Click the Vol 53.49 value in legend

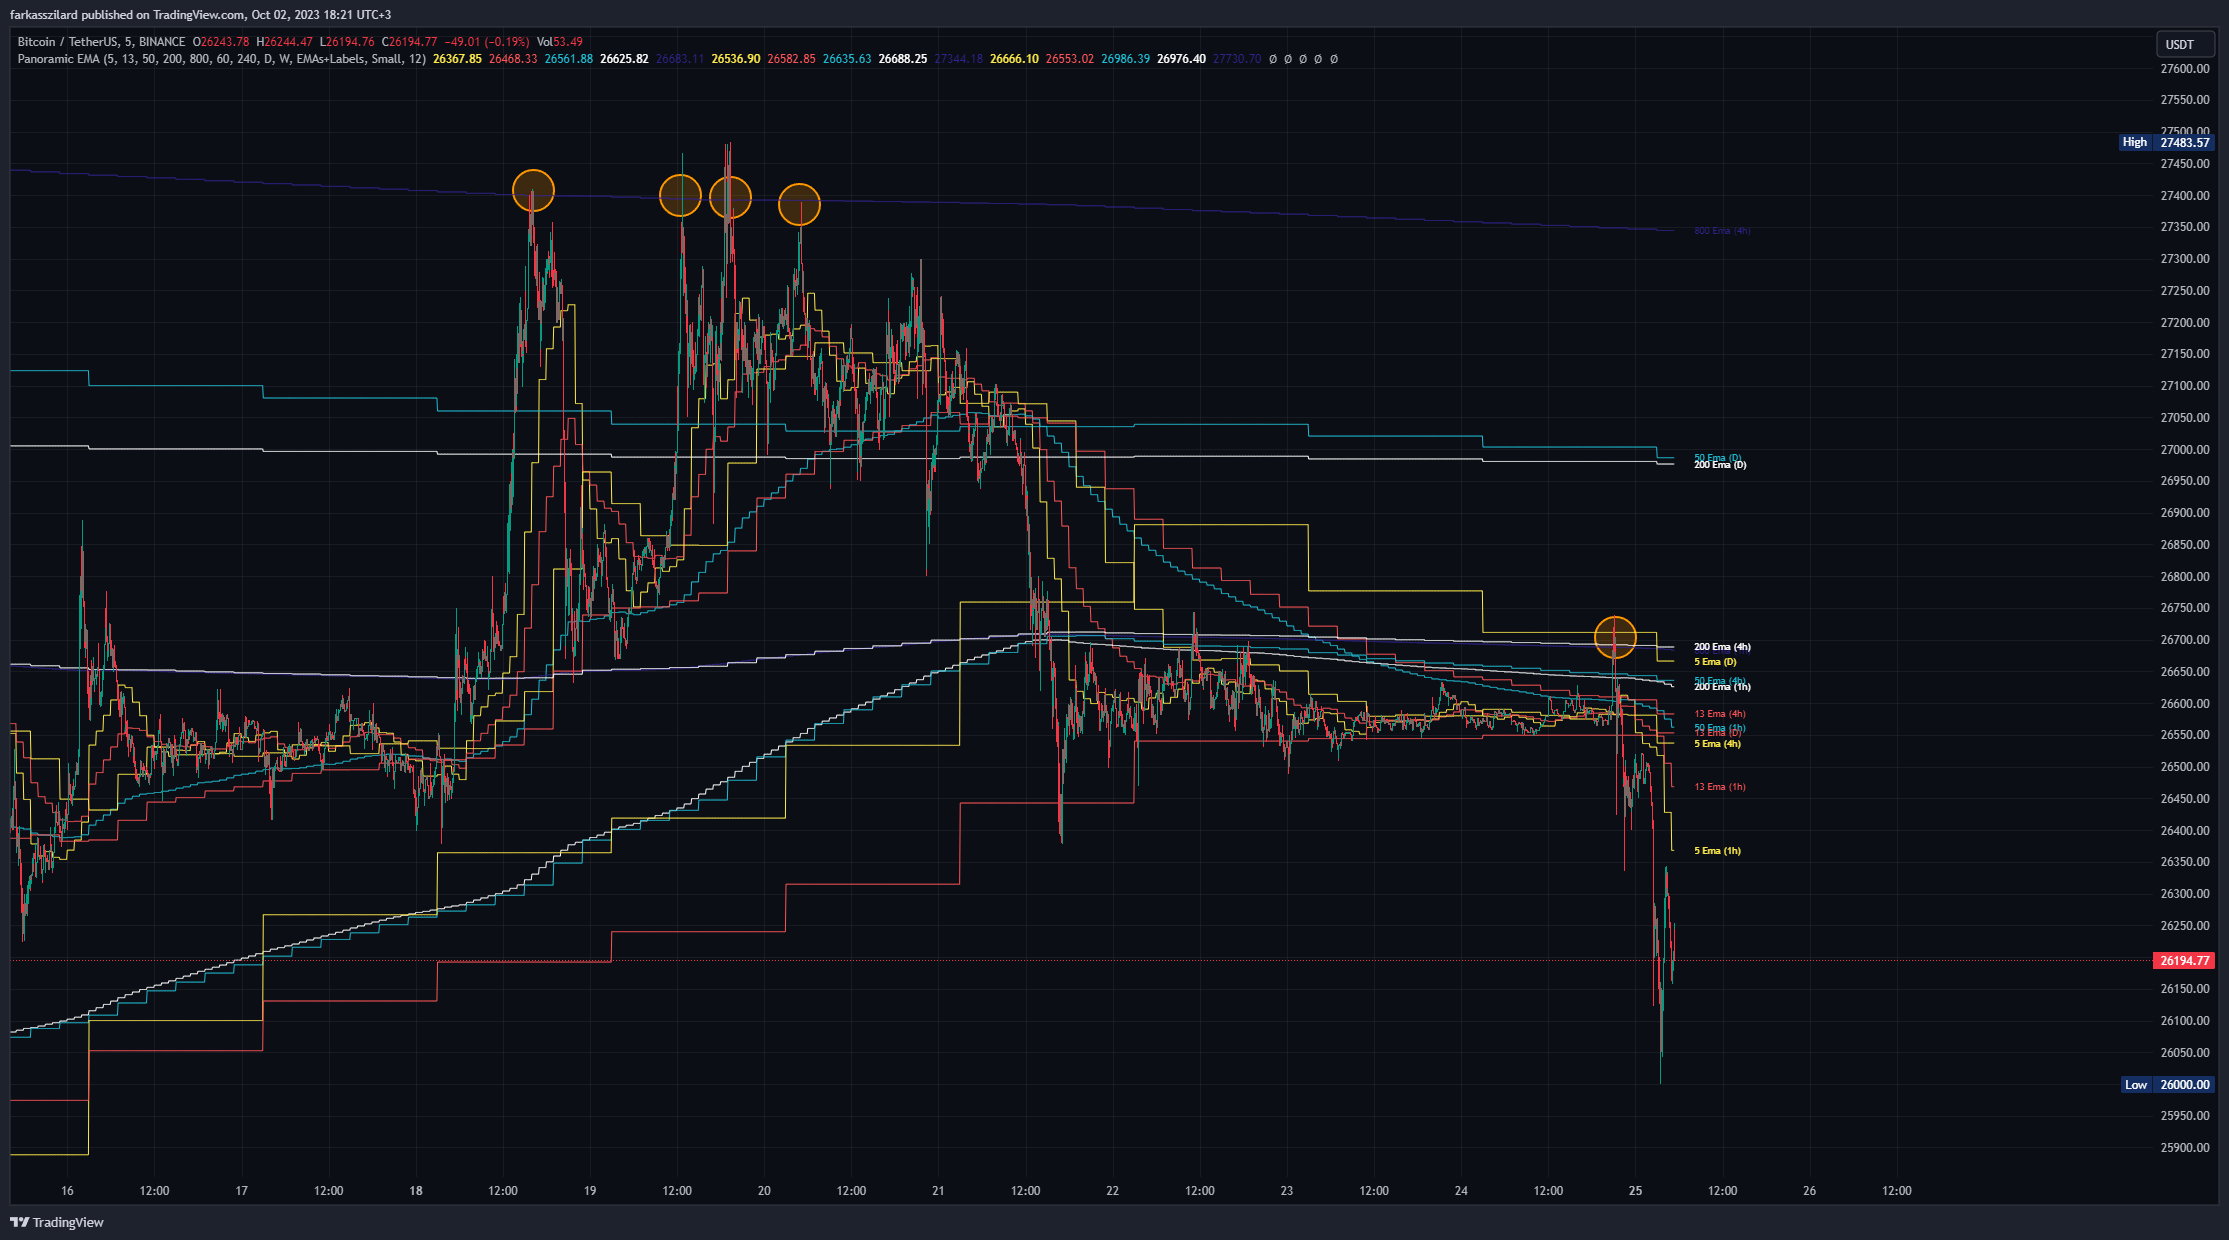tap(559, 42)
